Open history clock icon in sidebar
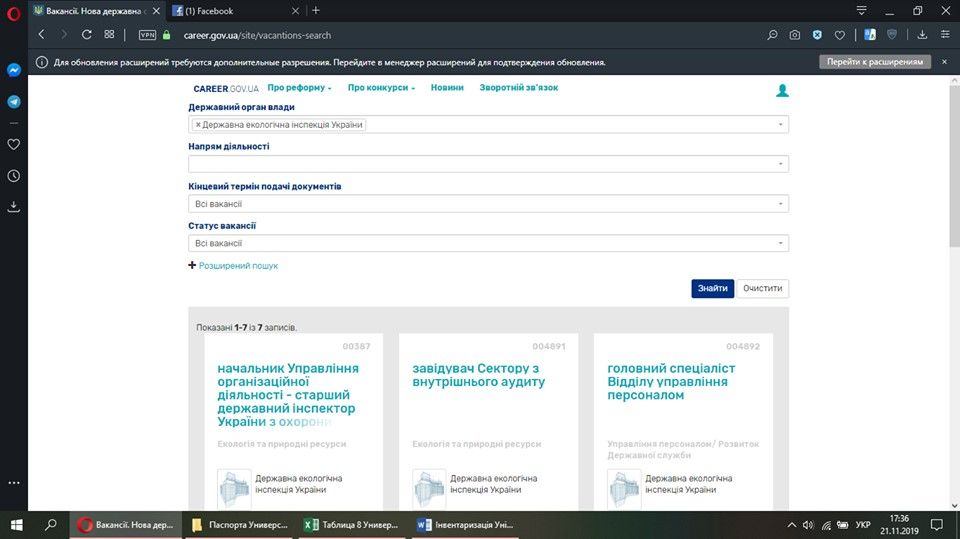The width and height of the screenshot is (960, 539). (x=14, y=176)
